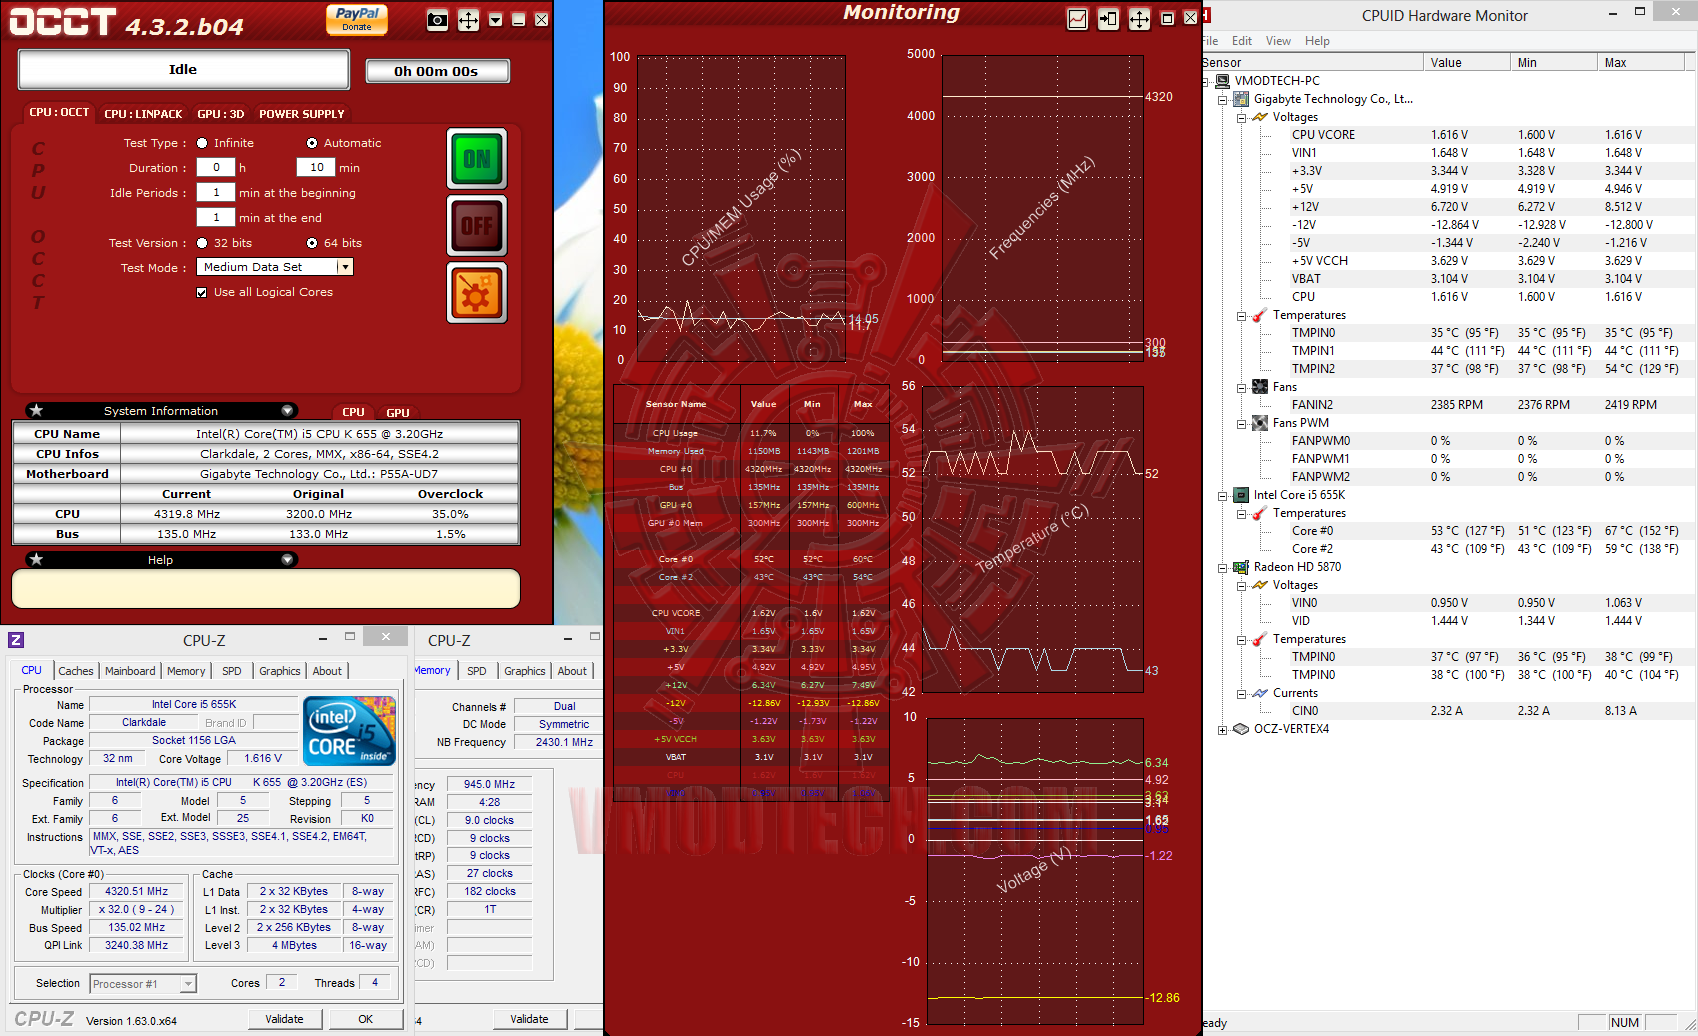Switch to the GPU : 3D tab
The image size is (1698, 1036).
[x=221, y=114]
